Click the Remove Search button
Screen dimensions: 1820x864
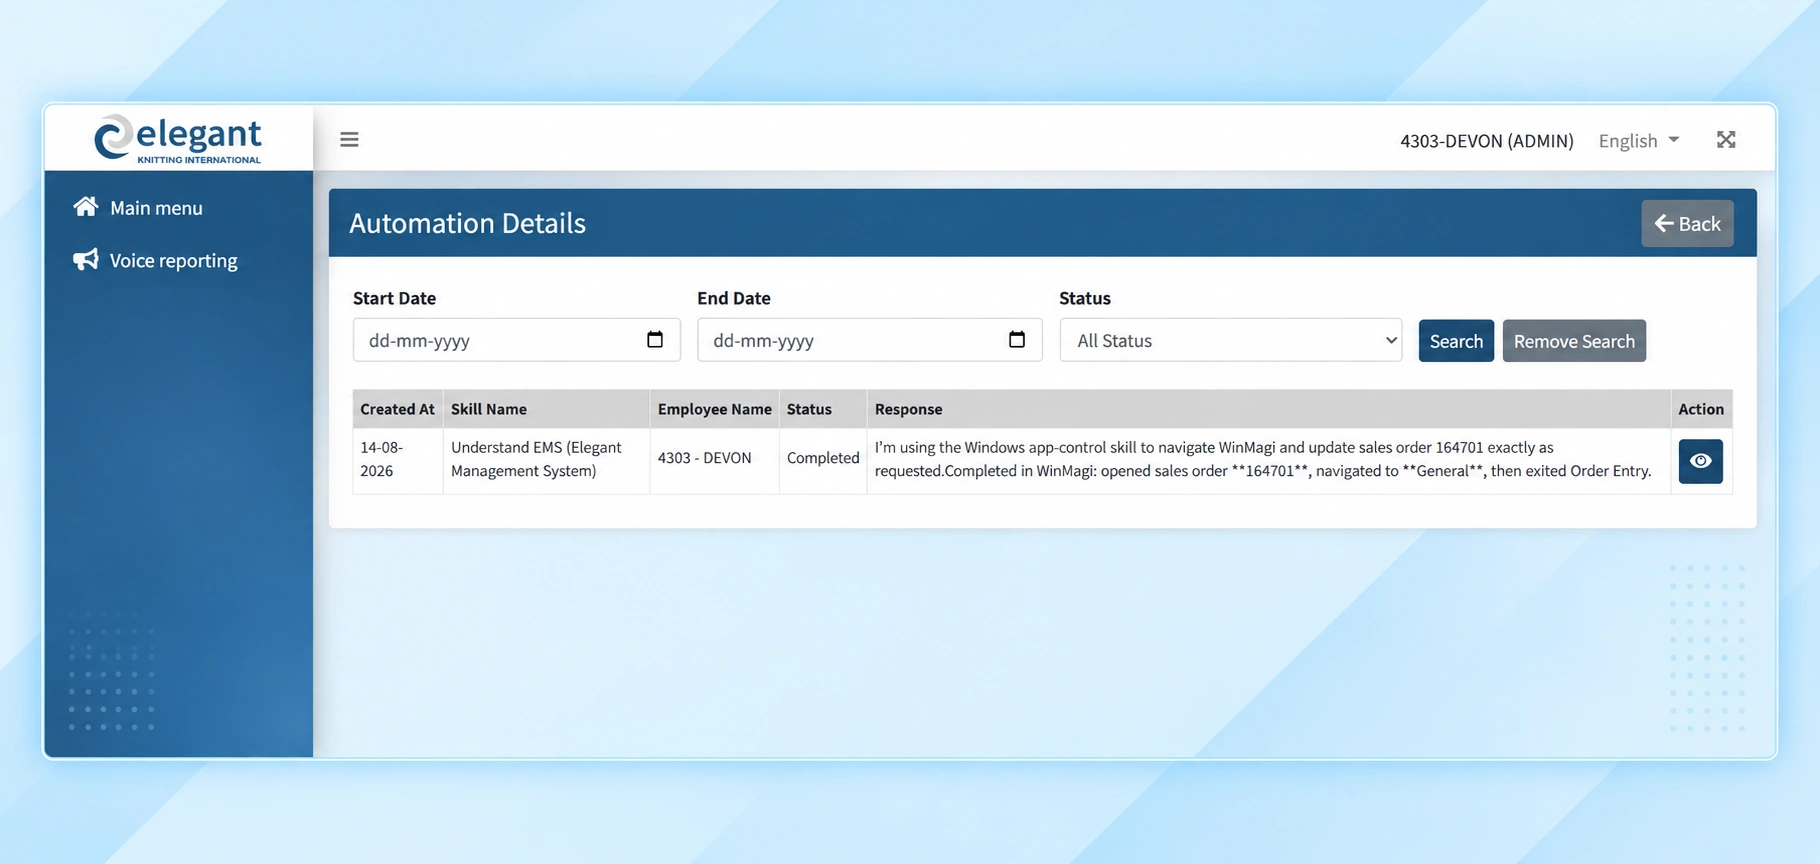(1574, 341)
